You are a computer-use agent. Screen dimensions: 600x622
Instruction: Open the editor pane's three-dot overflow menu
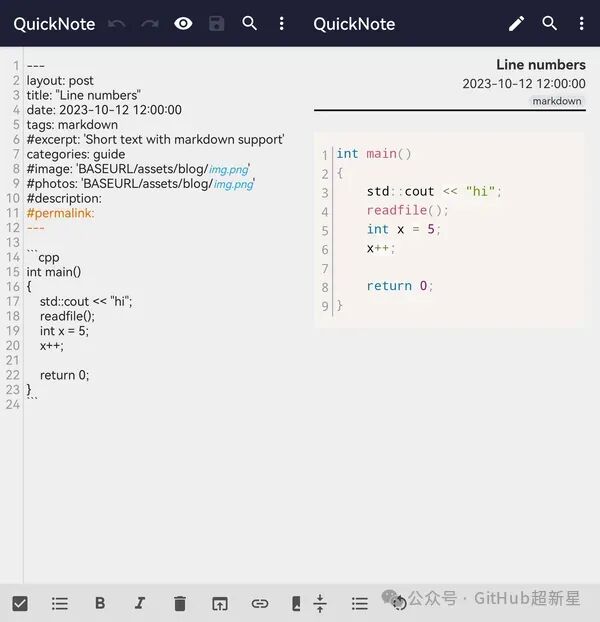[x=282, y=24]
